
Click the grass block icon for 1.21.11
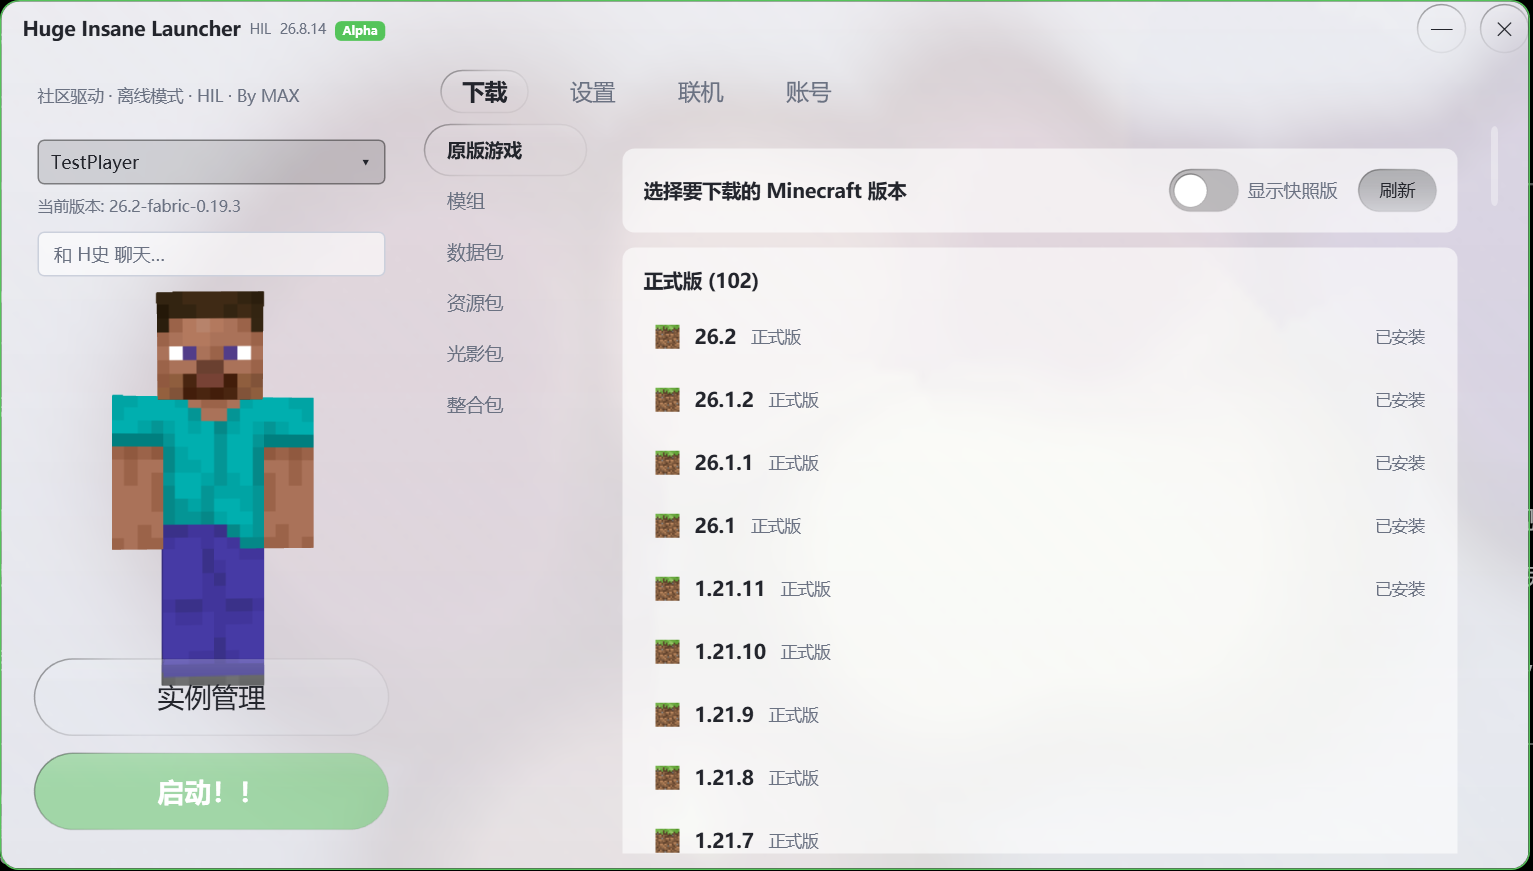point(667,589)
